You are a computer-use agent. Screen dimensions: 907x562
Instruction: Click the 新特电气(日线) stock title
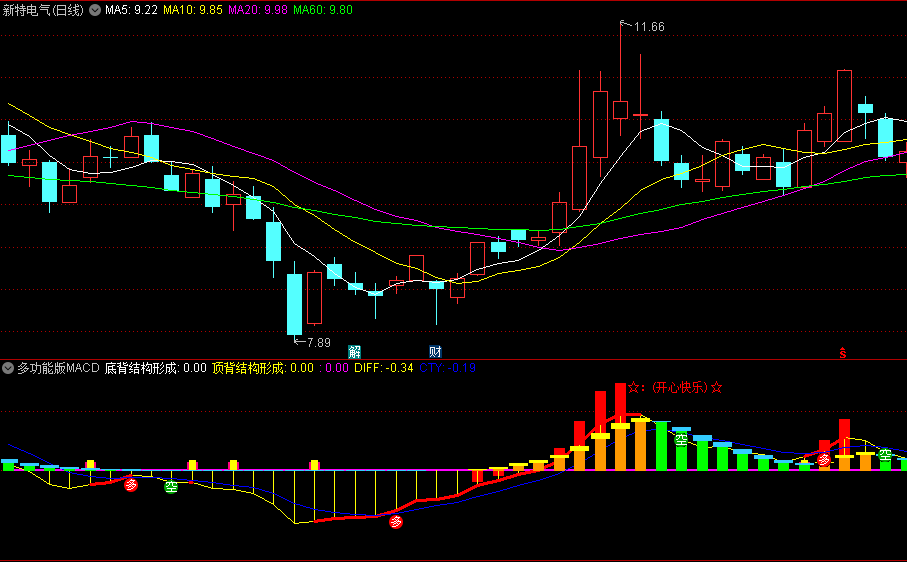43,10
